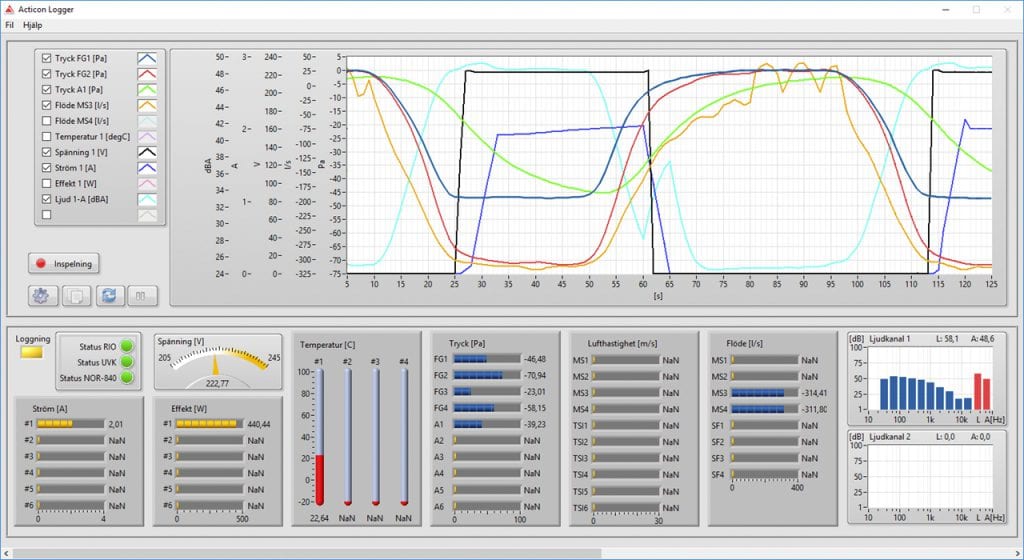Click the A: 48,6 sound level readout
This screenshot has height=560, width=1024.
click(982, 339)
